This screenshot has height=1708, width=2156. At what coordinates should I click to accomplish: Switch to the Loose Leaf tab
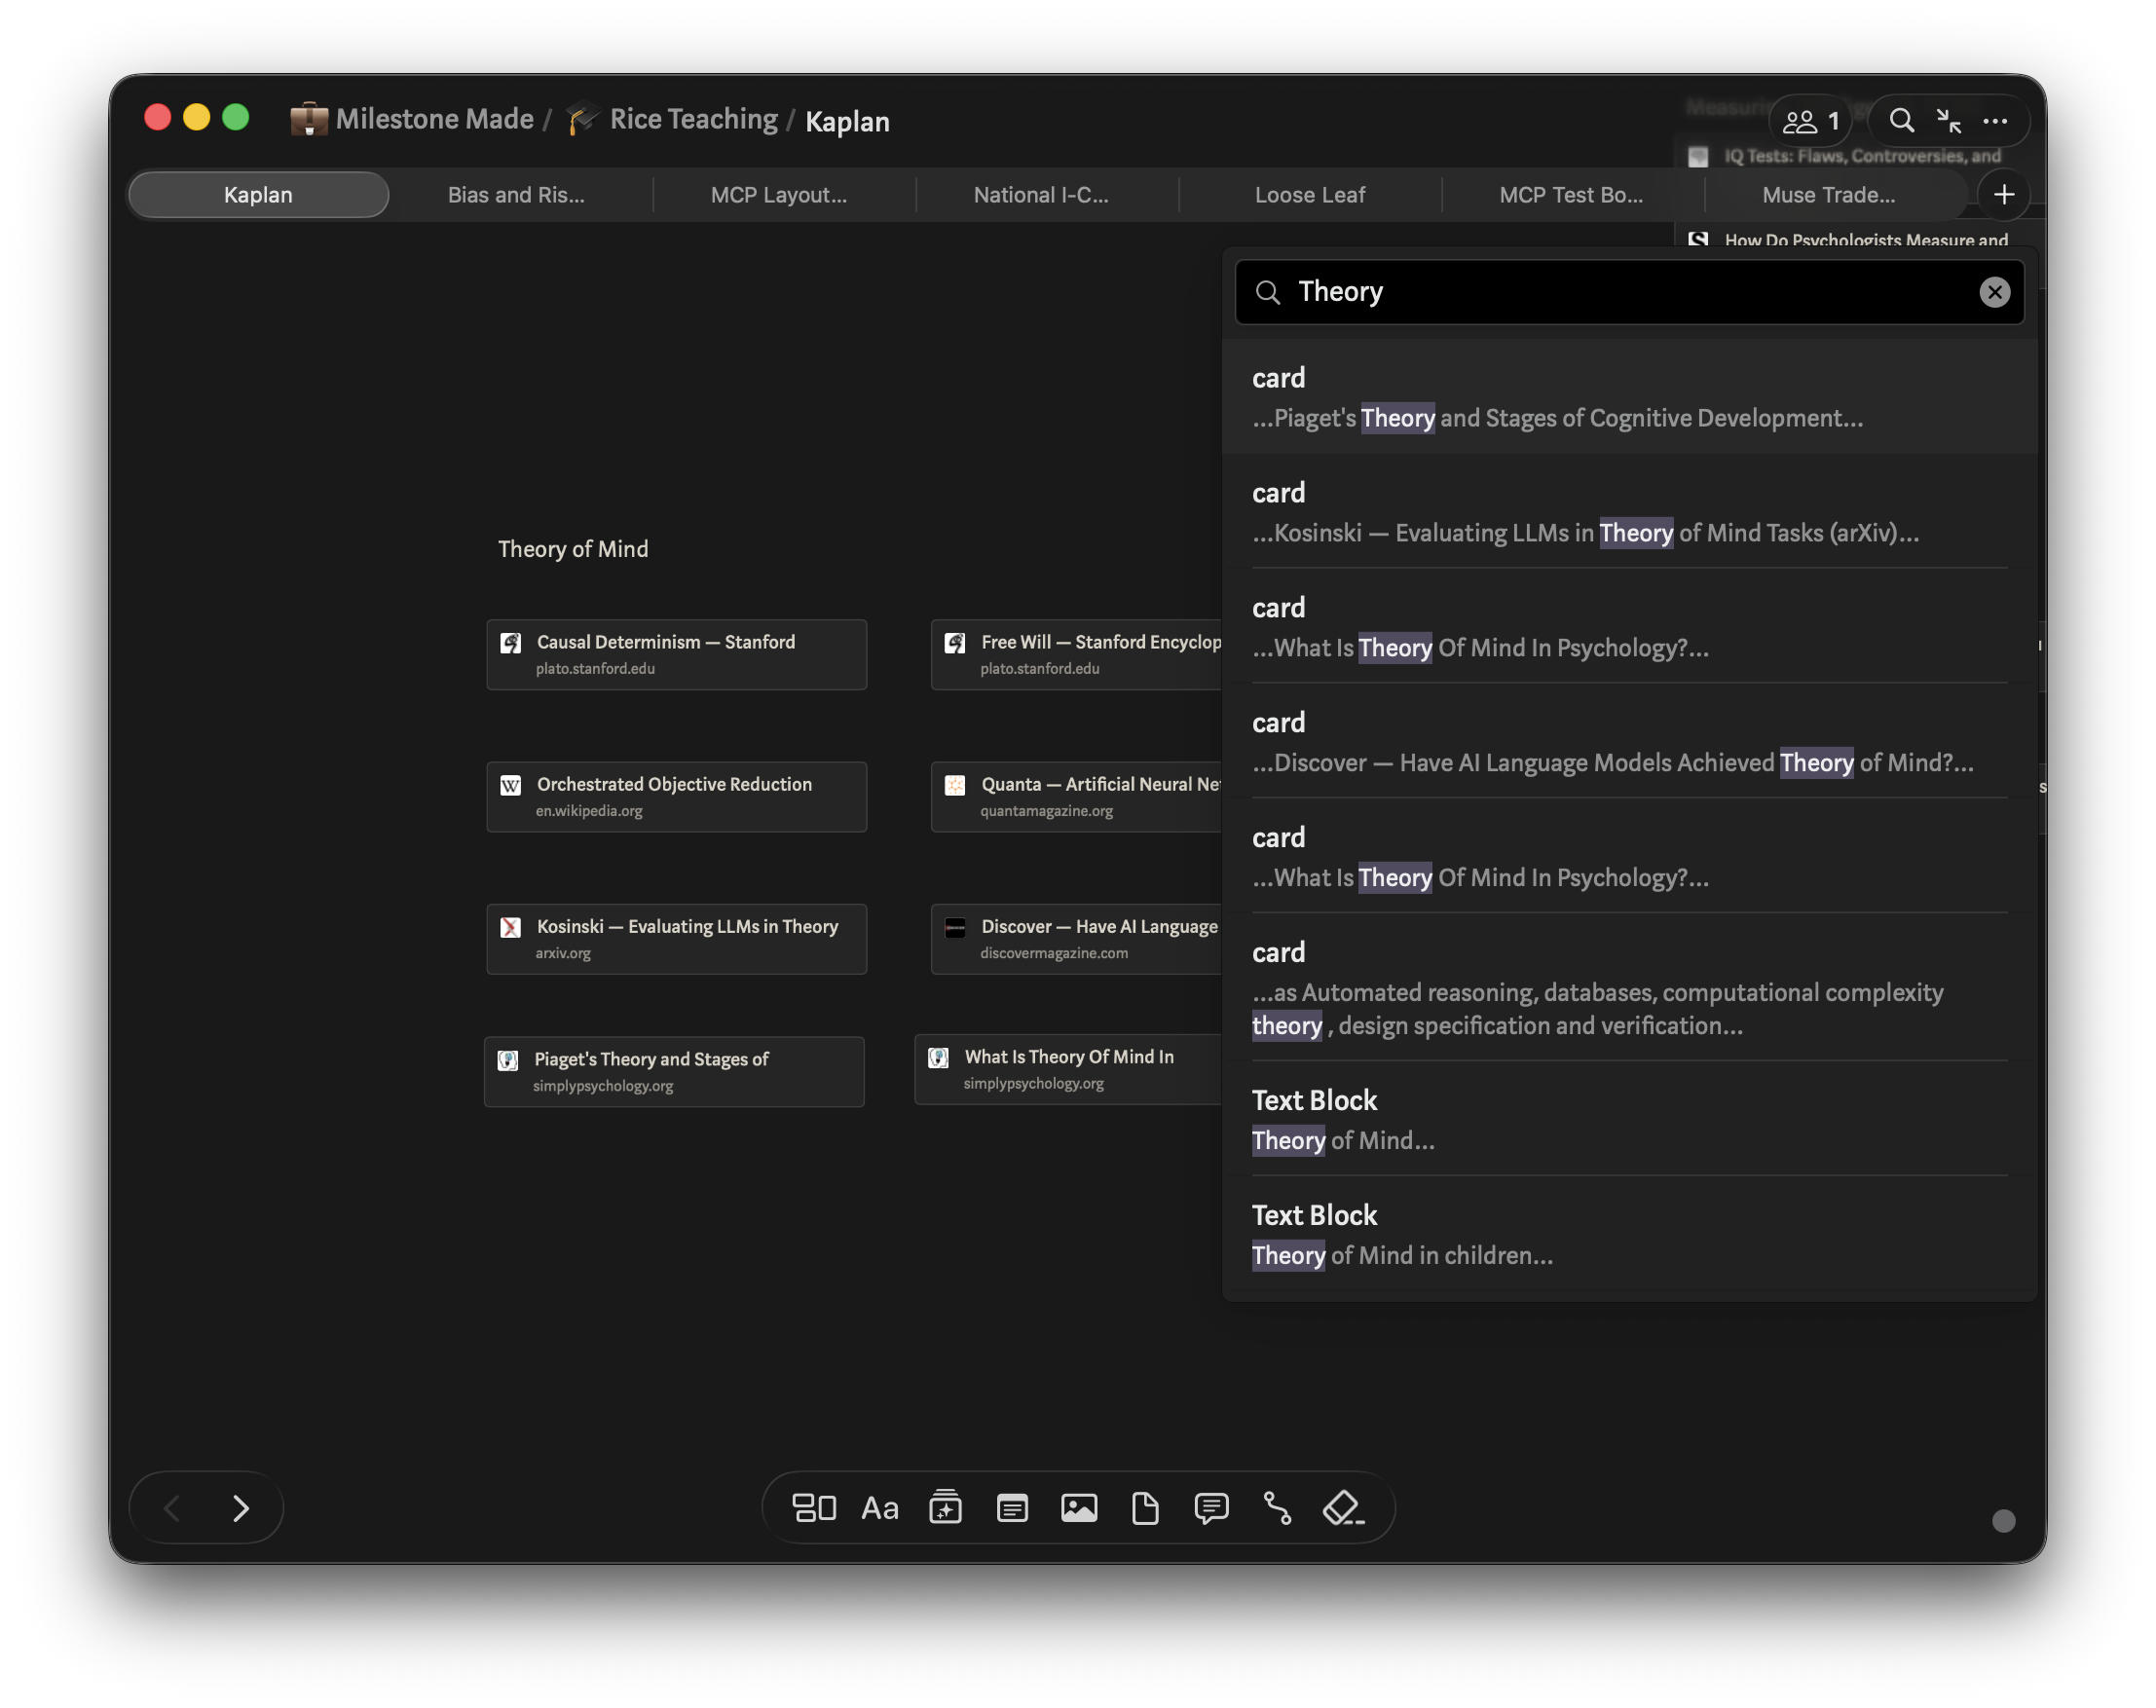[1309, 195]
